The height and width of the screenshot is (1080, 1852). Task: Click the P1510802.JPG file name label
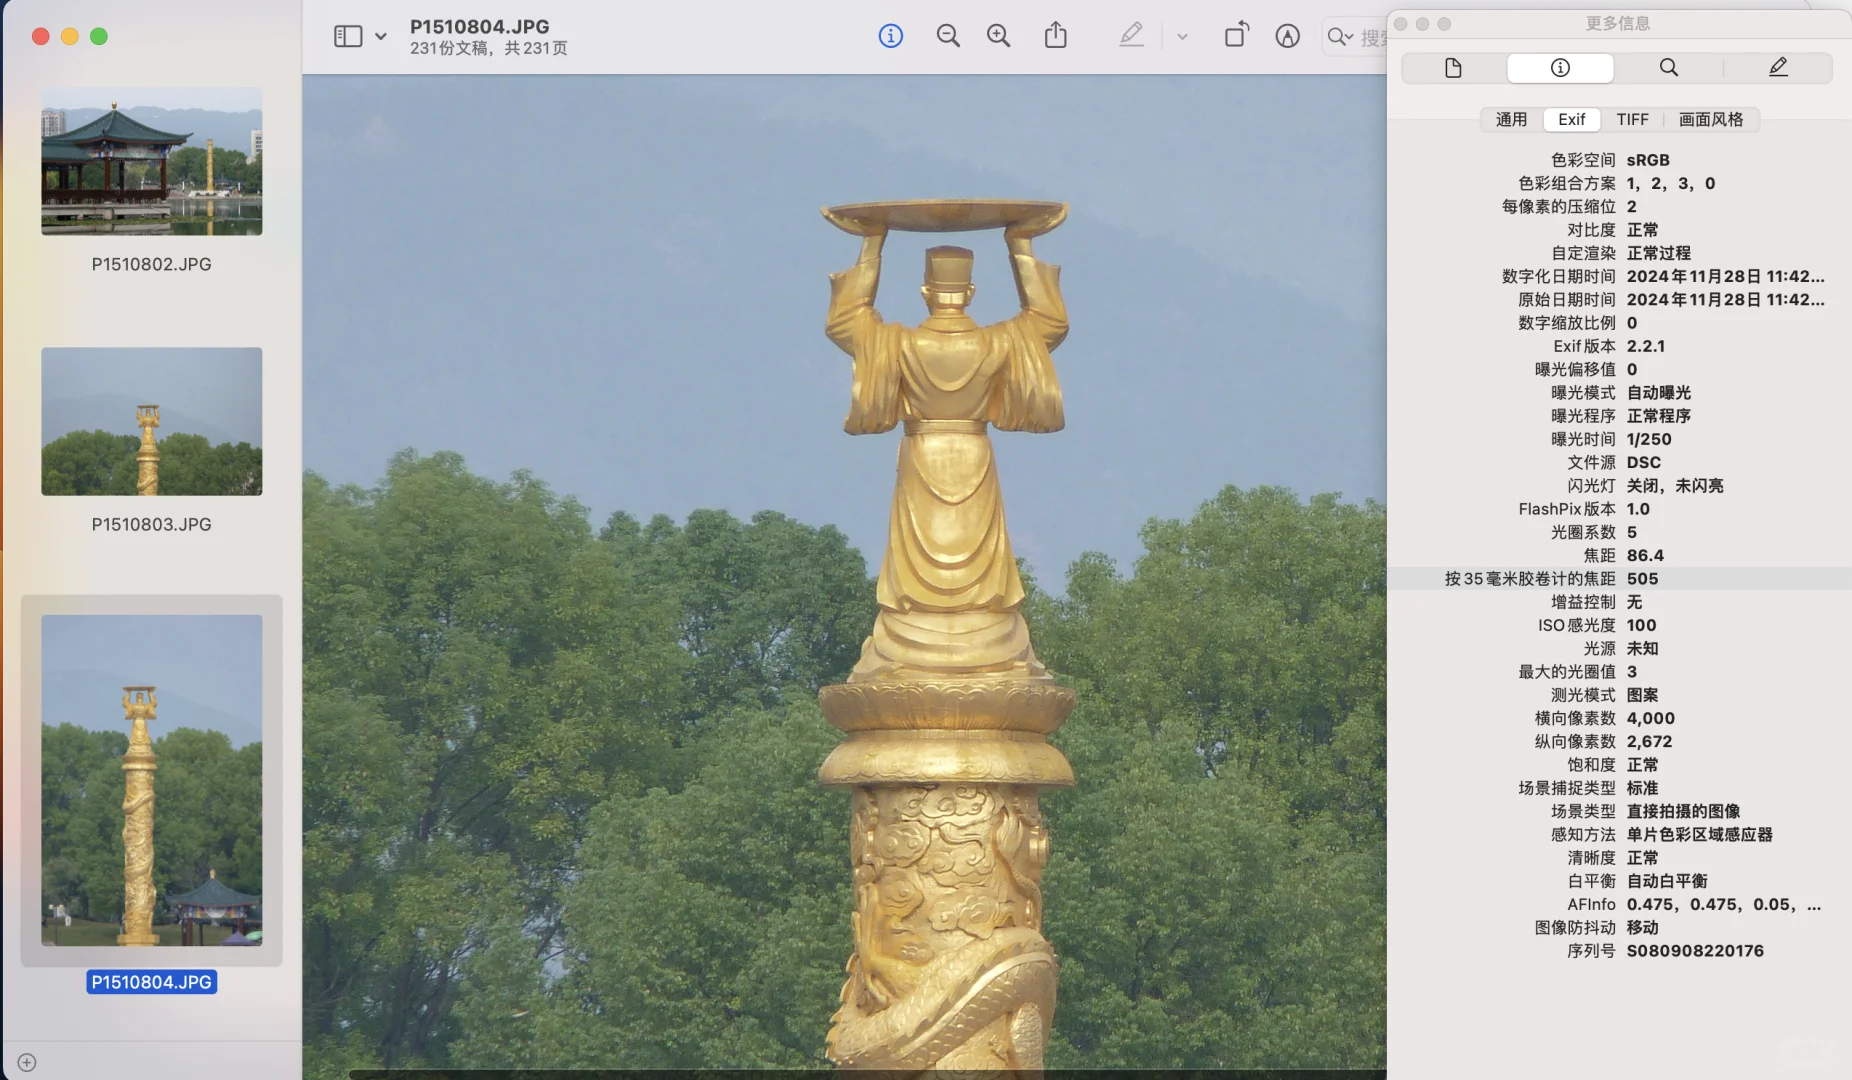tap(152, 264)
